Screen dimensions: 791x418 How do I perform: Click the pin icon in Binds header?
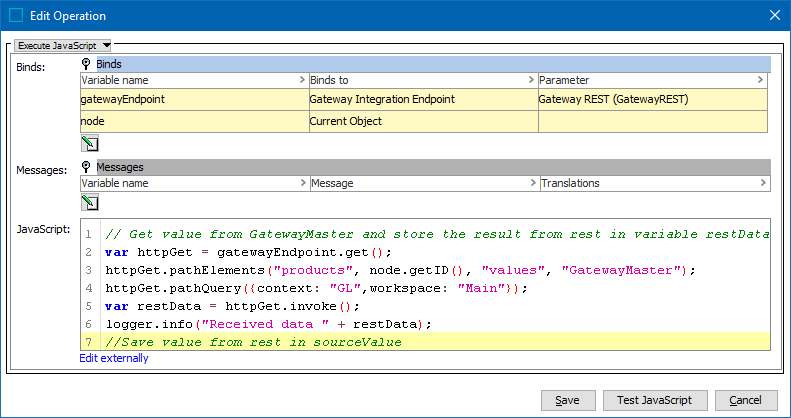[x=87, y=64]
